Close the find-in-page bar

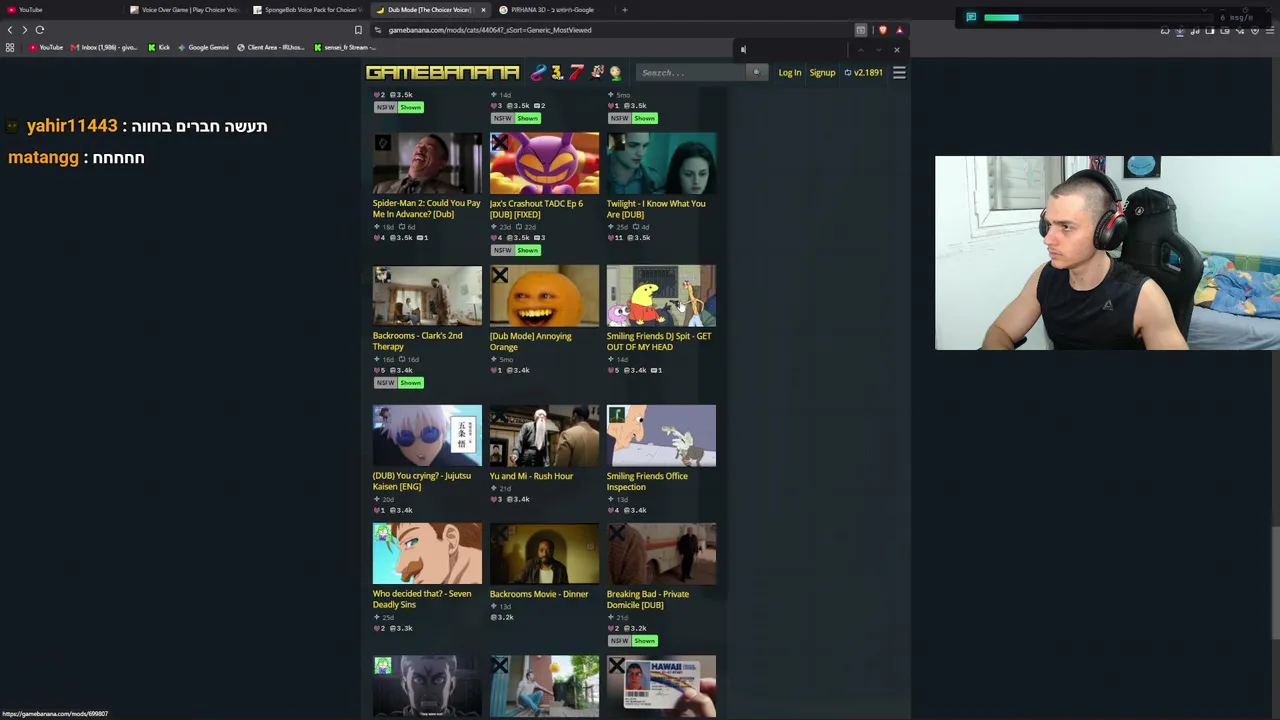tap(896, 50)
